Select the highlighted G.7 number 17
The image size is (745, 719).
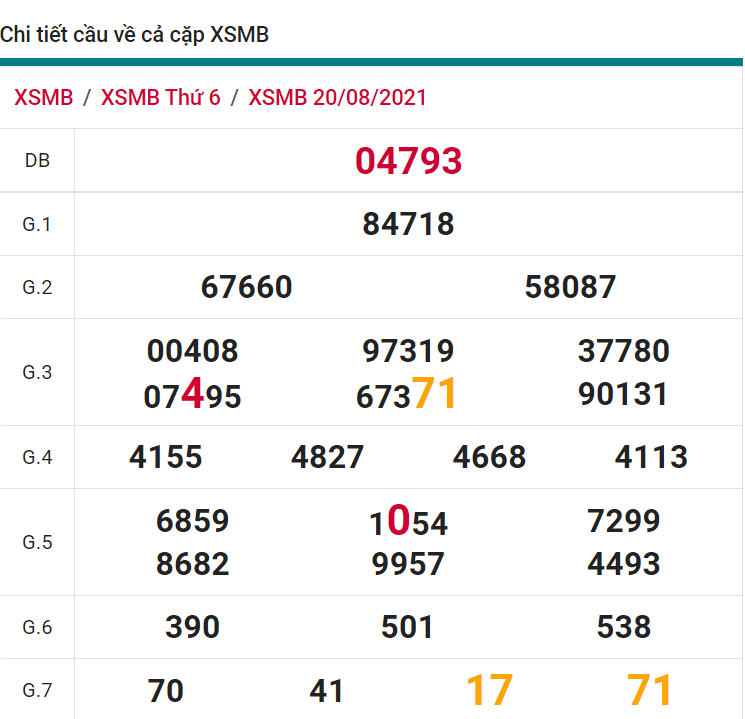[490, 691]
